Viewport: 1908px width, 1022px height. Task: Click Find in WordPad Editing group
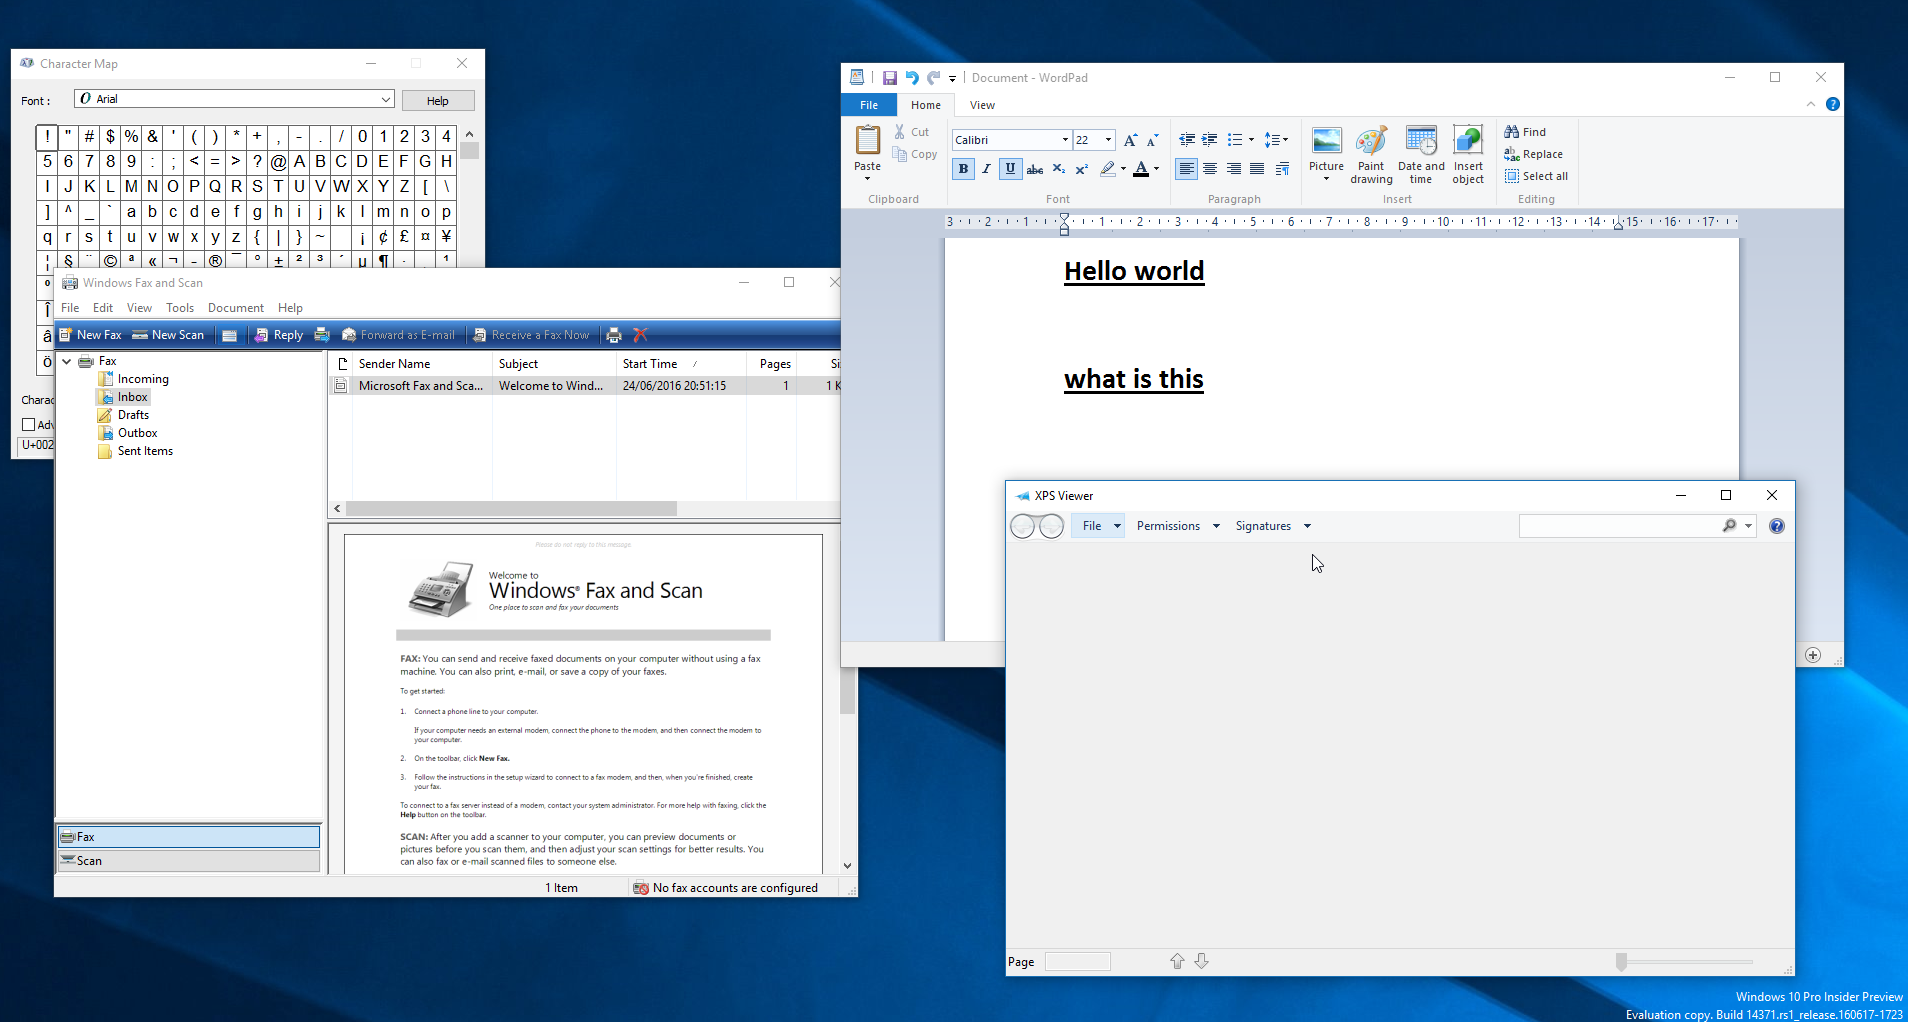coord(1526,132)
